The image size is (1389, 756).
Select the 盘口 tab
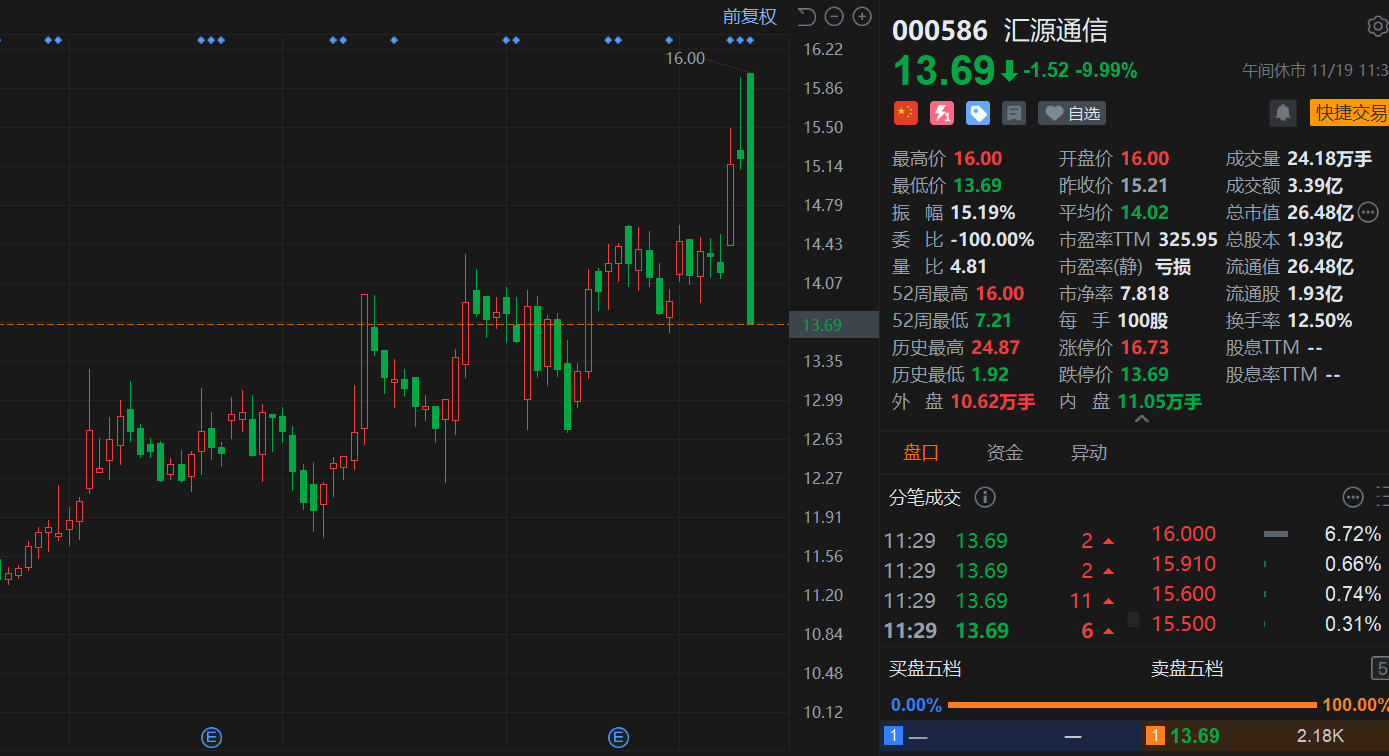click(921, 453)
